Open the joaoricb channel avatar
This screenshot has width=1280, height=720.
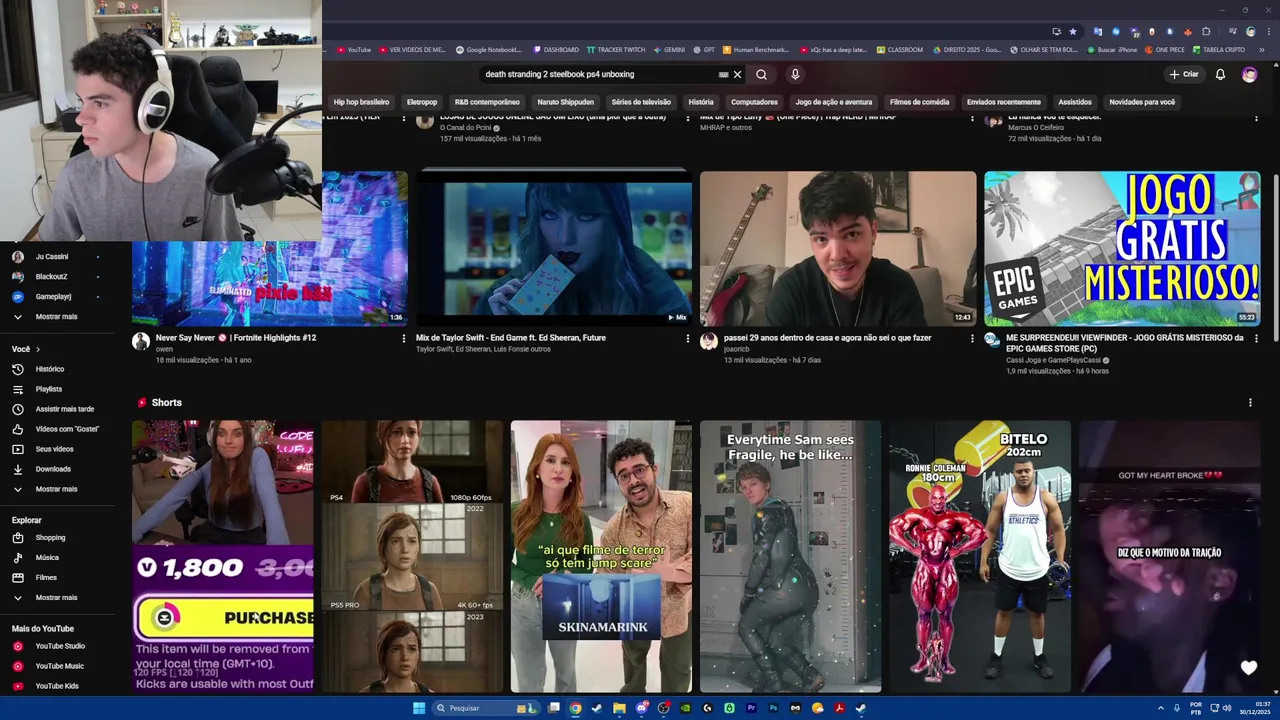coord(709,341)
